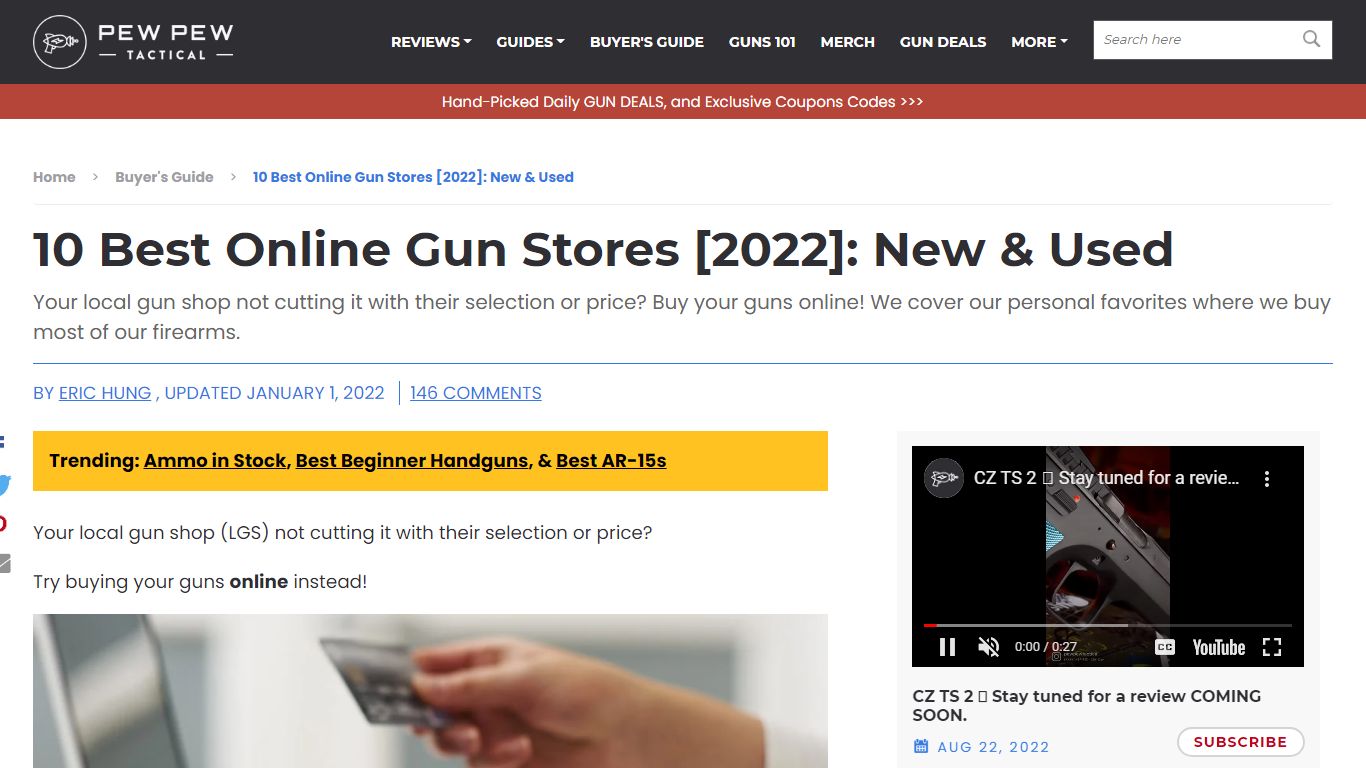Viewport: 1366px width, 768px height.
Task: Open Best Beginner Handguns link
Action: [412, 461]
